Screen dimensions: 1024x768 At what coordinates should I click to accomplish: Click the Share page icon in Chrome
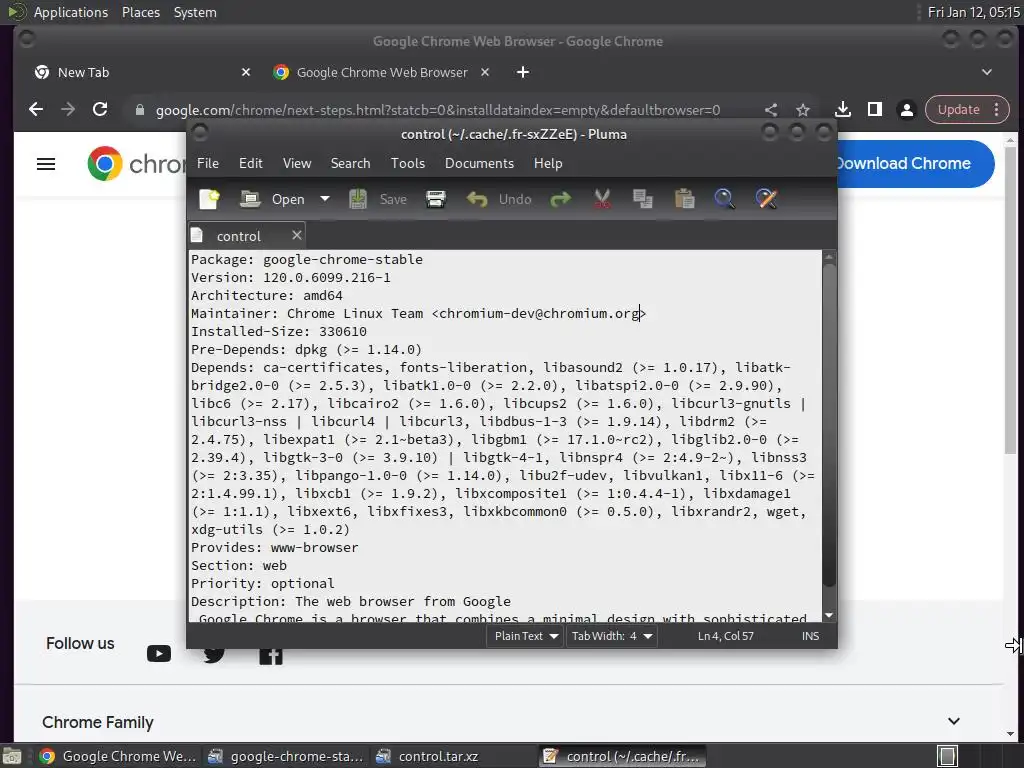771,110
